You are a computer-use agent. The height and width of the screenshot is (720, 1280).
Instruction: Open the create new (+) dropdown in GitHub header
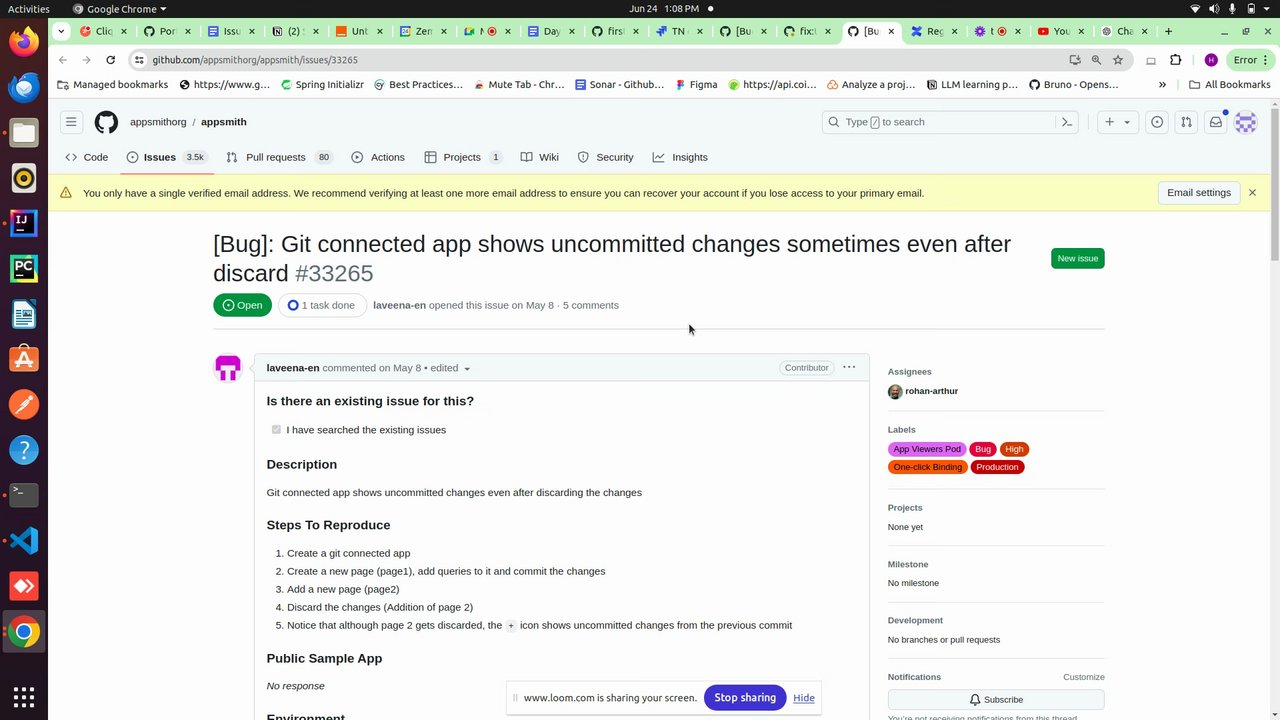click(1117, 122)
